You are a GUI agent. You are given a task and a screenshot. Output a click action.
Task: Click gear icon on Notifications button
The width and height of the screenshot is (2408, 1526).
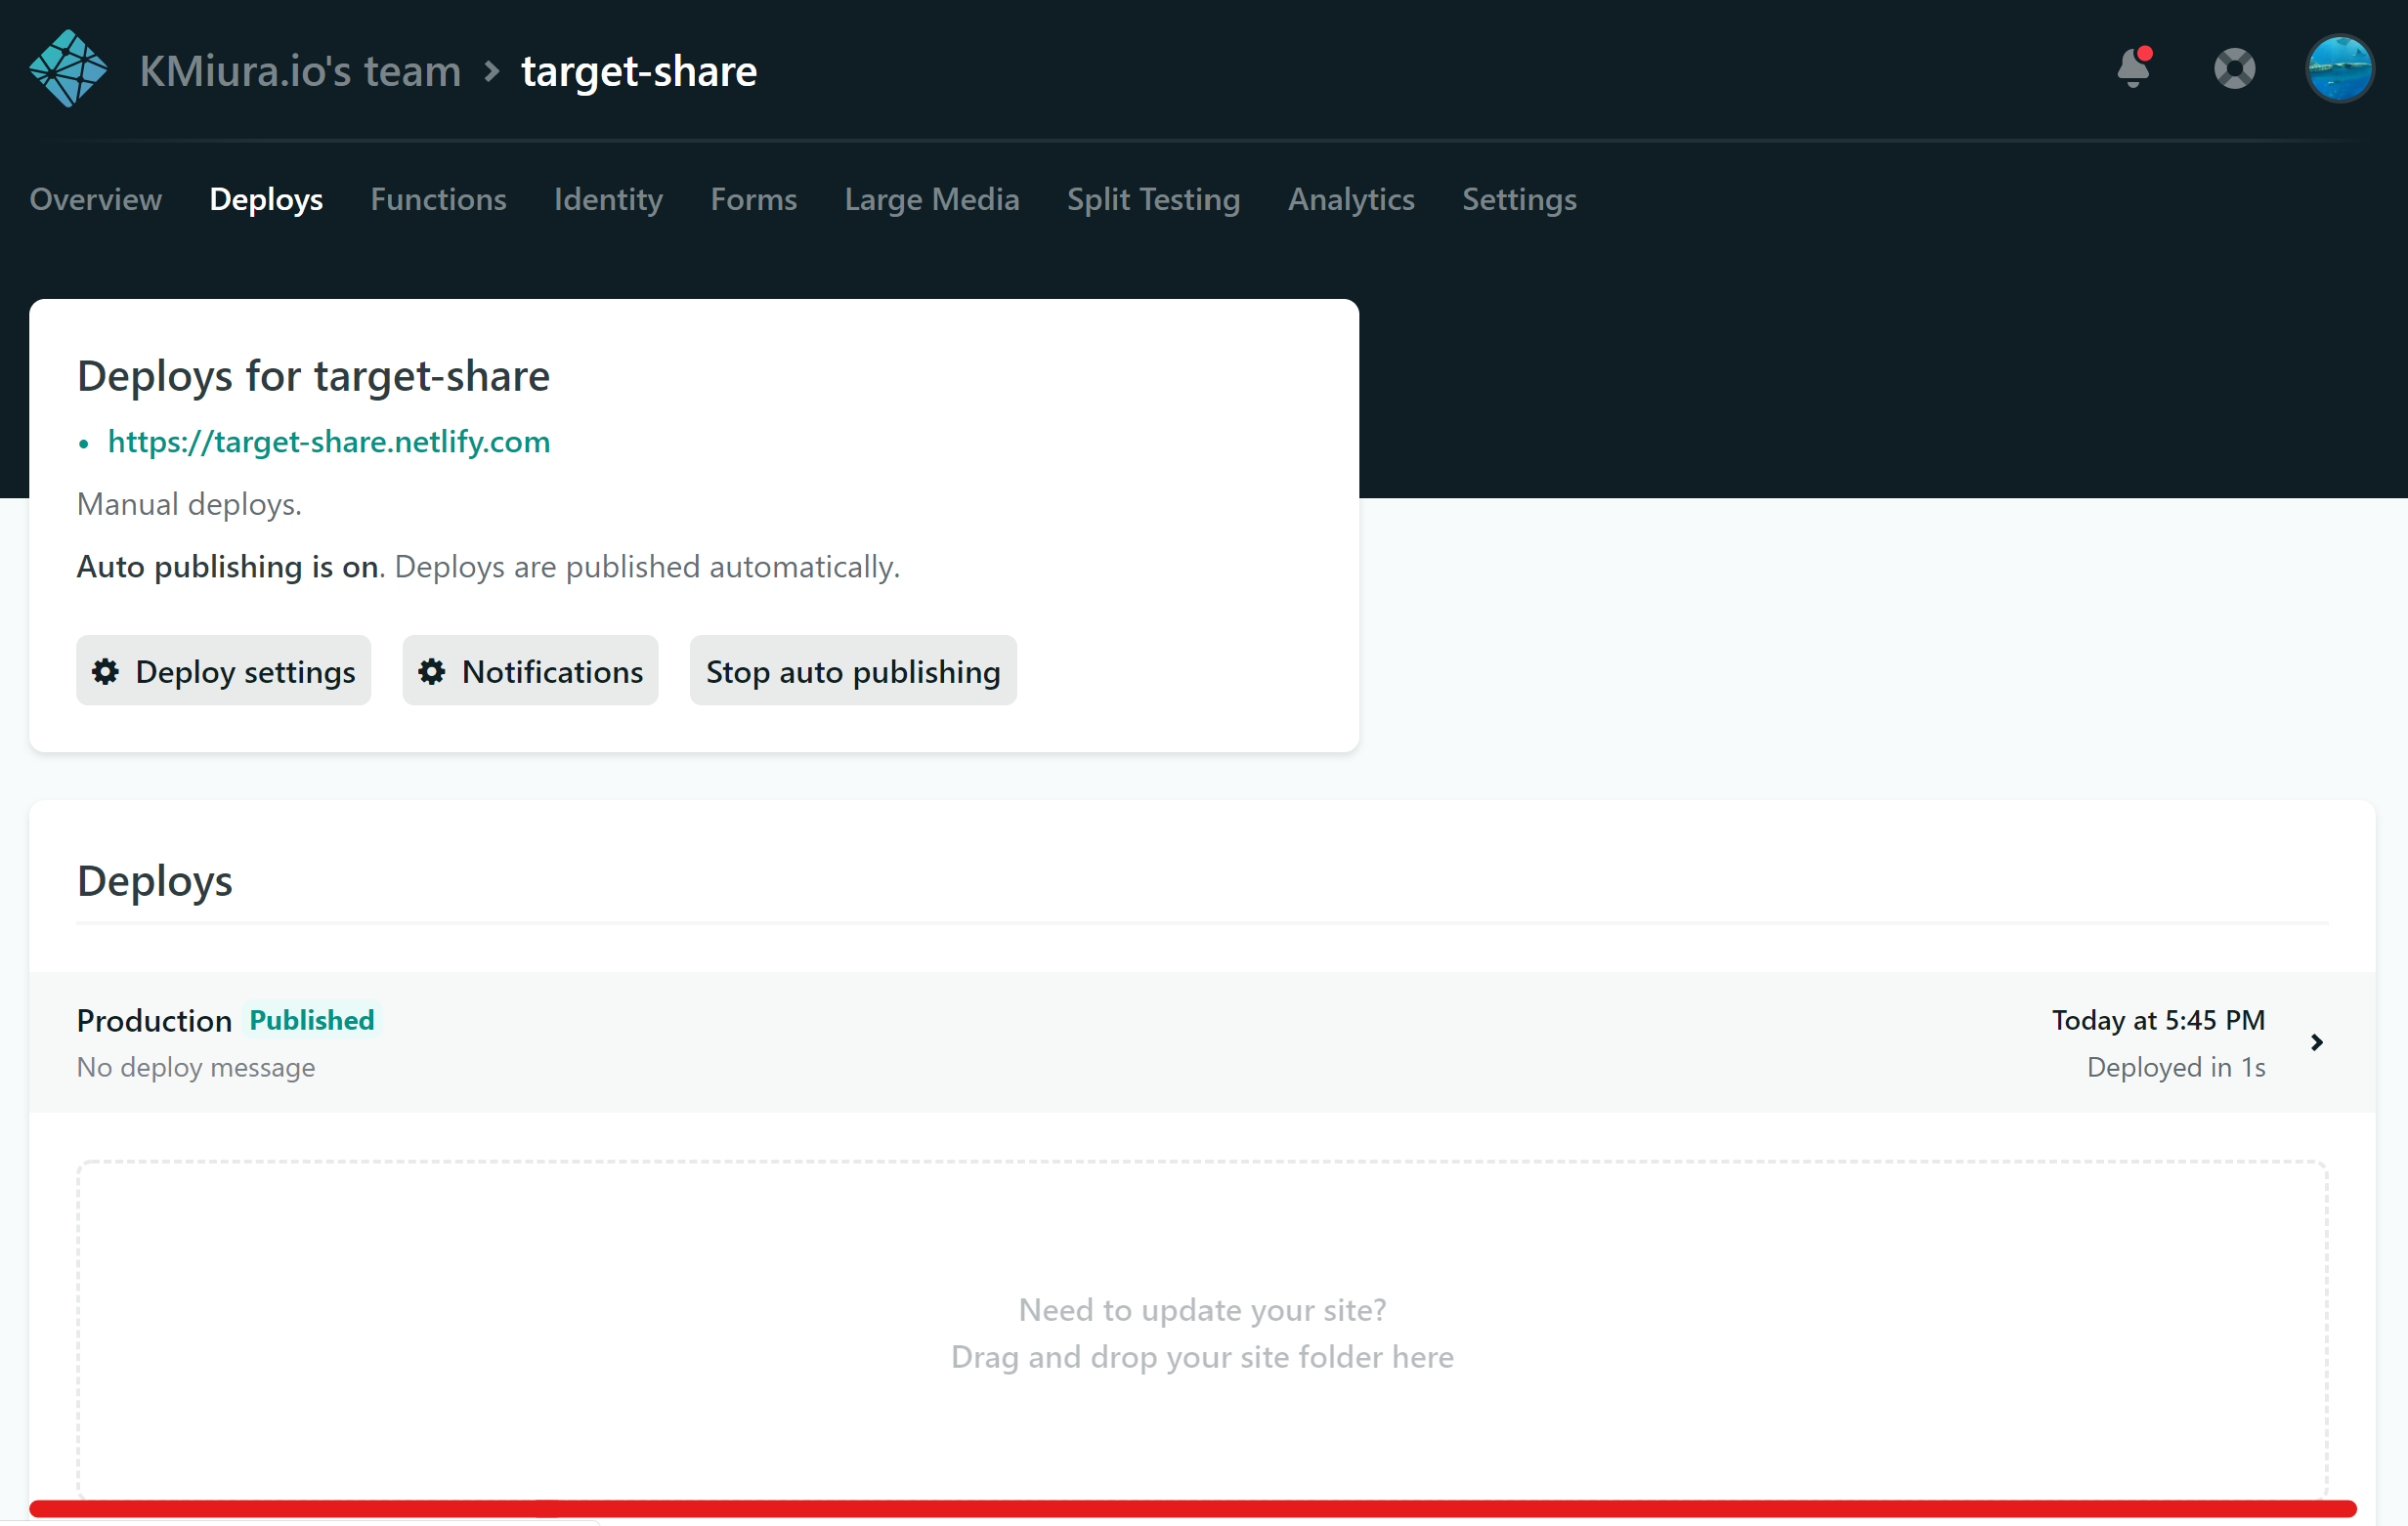coord(432,671)
